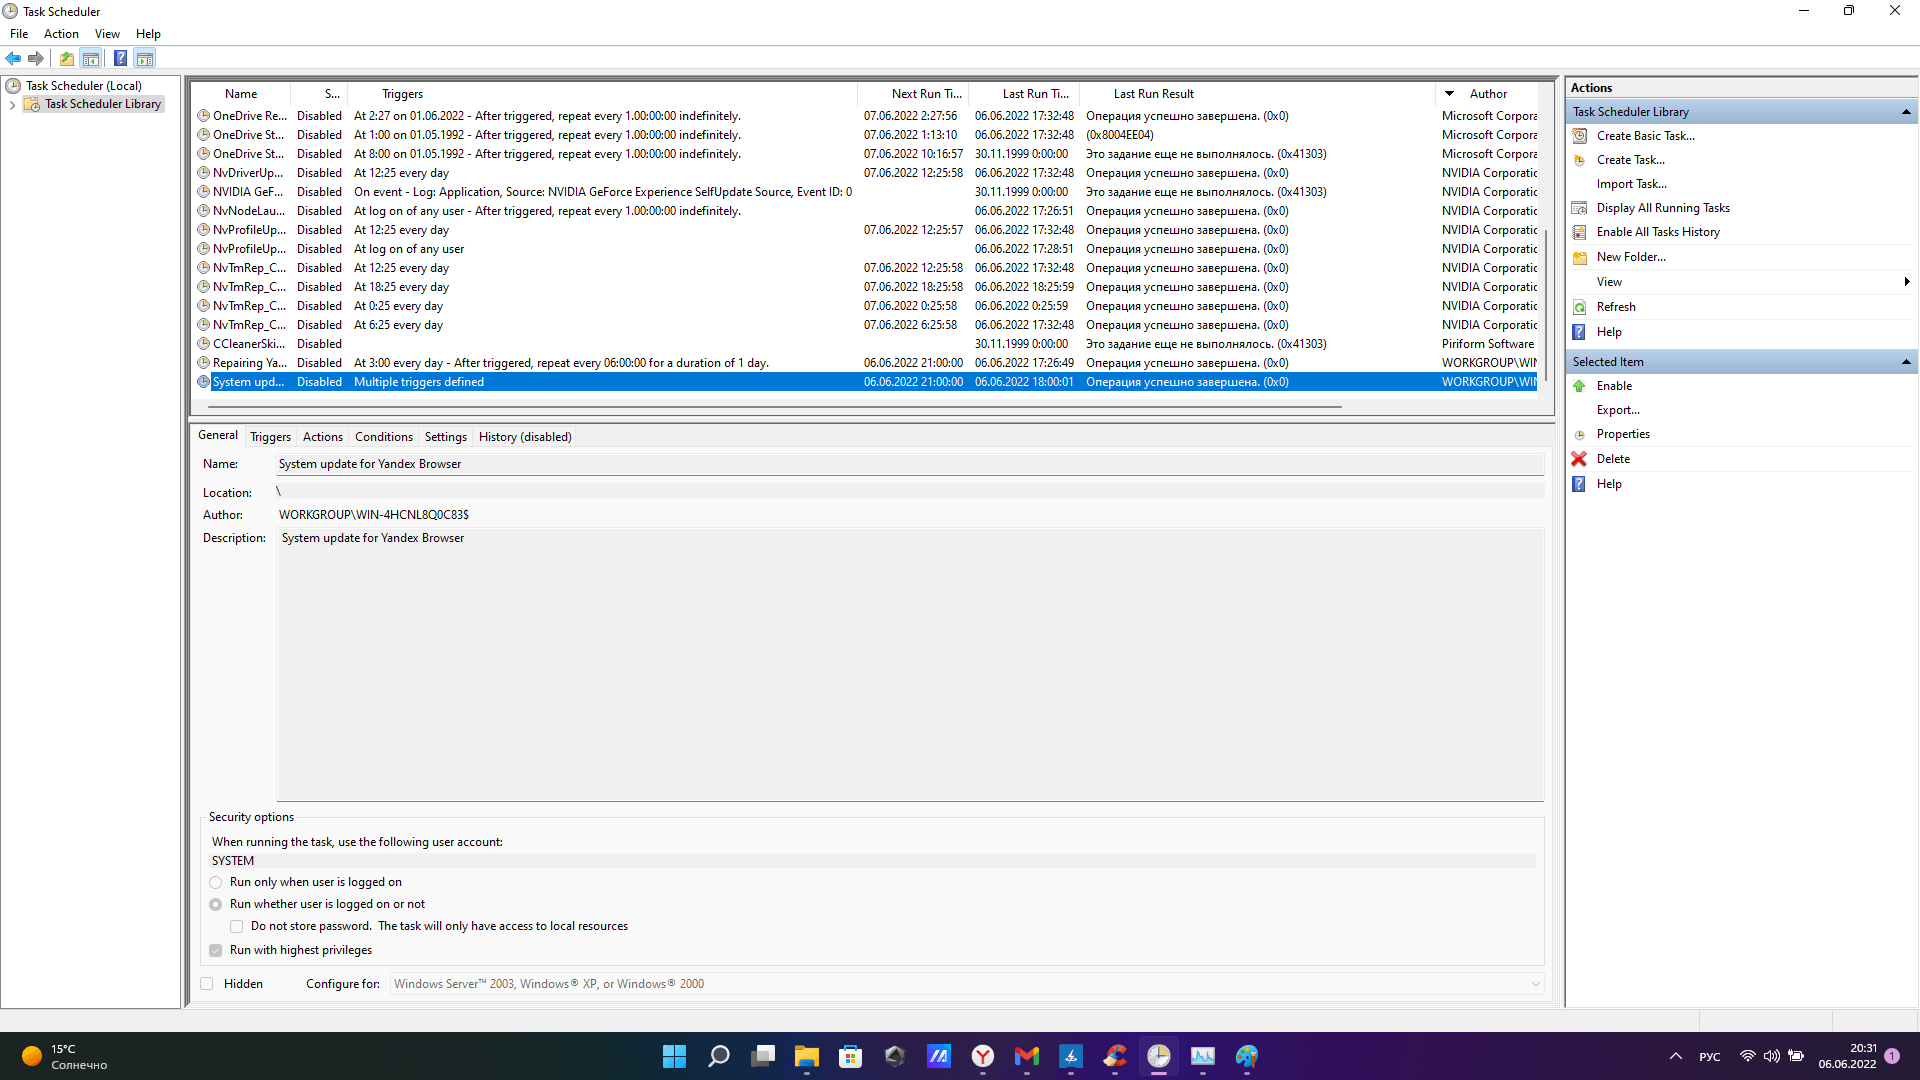Screen dimensions: 1920x1080
Task: Open the View menu
Action: click(x=107, y=34)
